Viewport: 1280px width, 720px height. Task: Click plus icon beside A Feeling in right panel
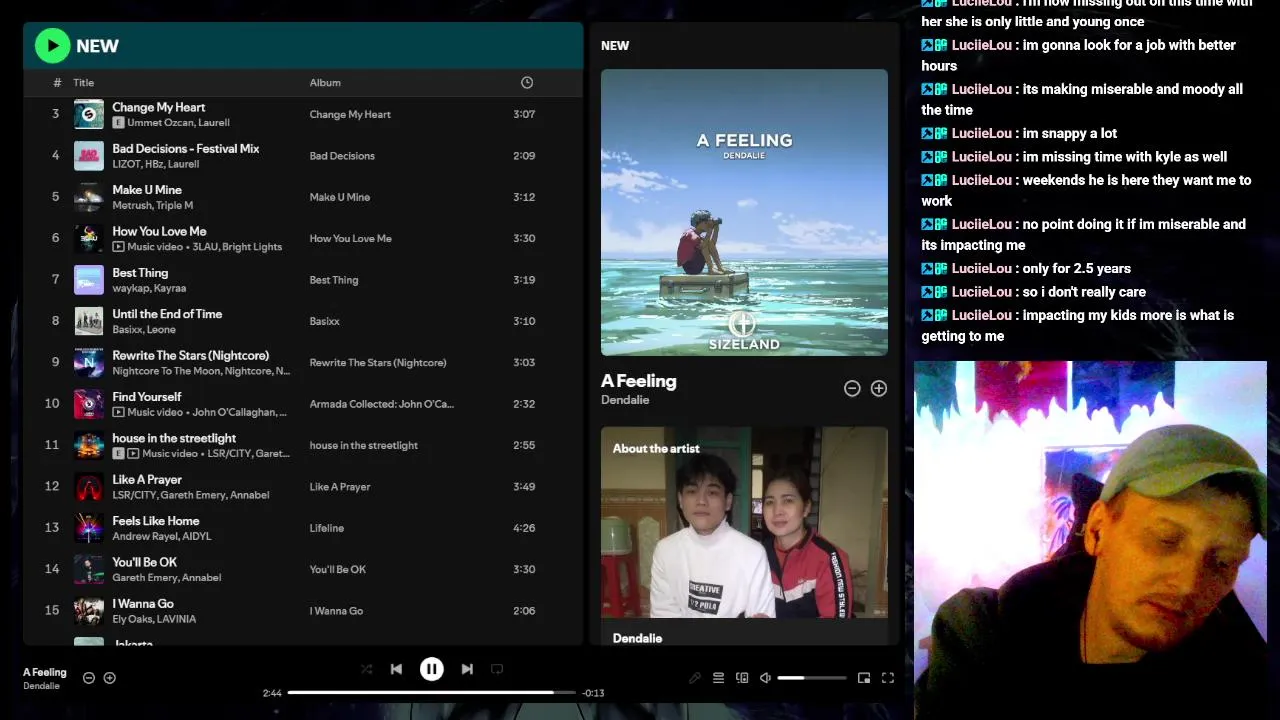pos(879,388)
